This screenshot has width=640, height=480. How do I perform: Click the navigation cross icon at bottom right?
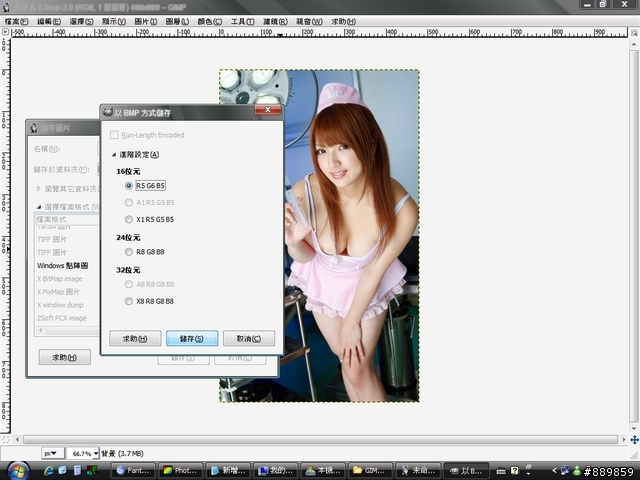tap(634, 440)
